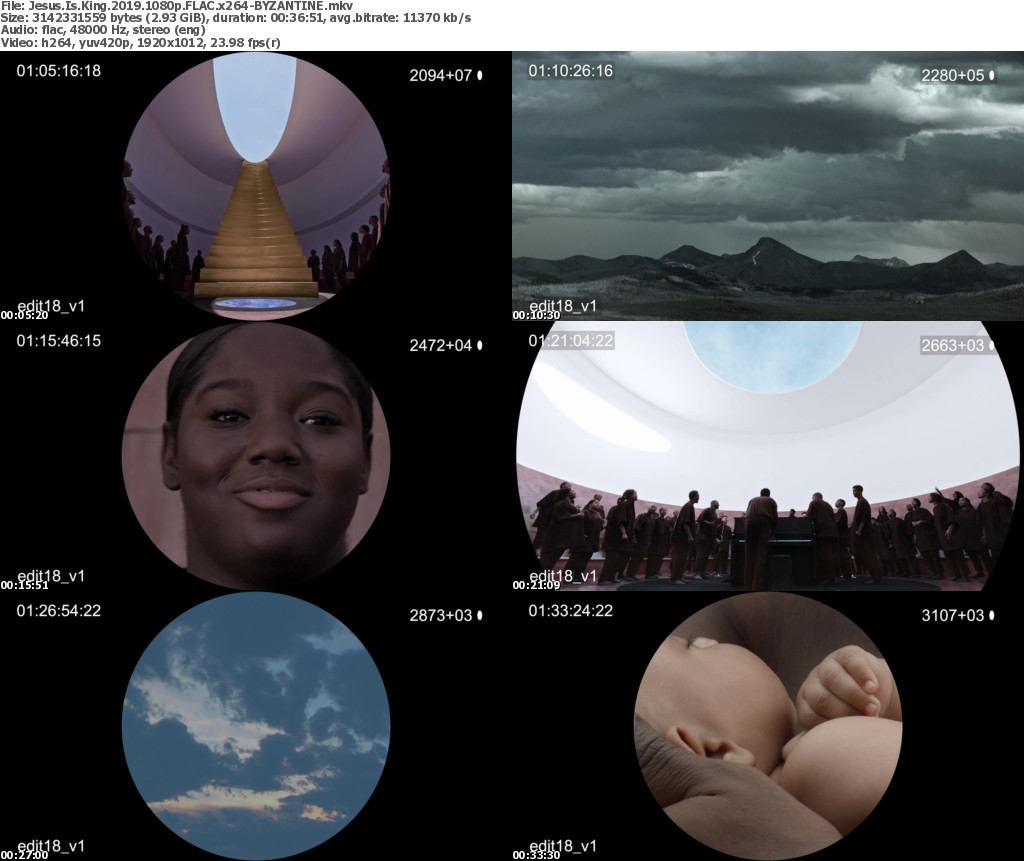Image resolution: width=1024 pixels, height=861 pixels.
Task: Select the smiling woman's face thumbnail
Action: [256, 455]
